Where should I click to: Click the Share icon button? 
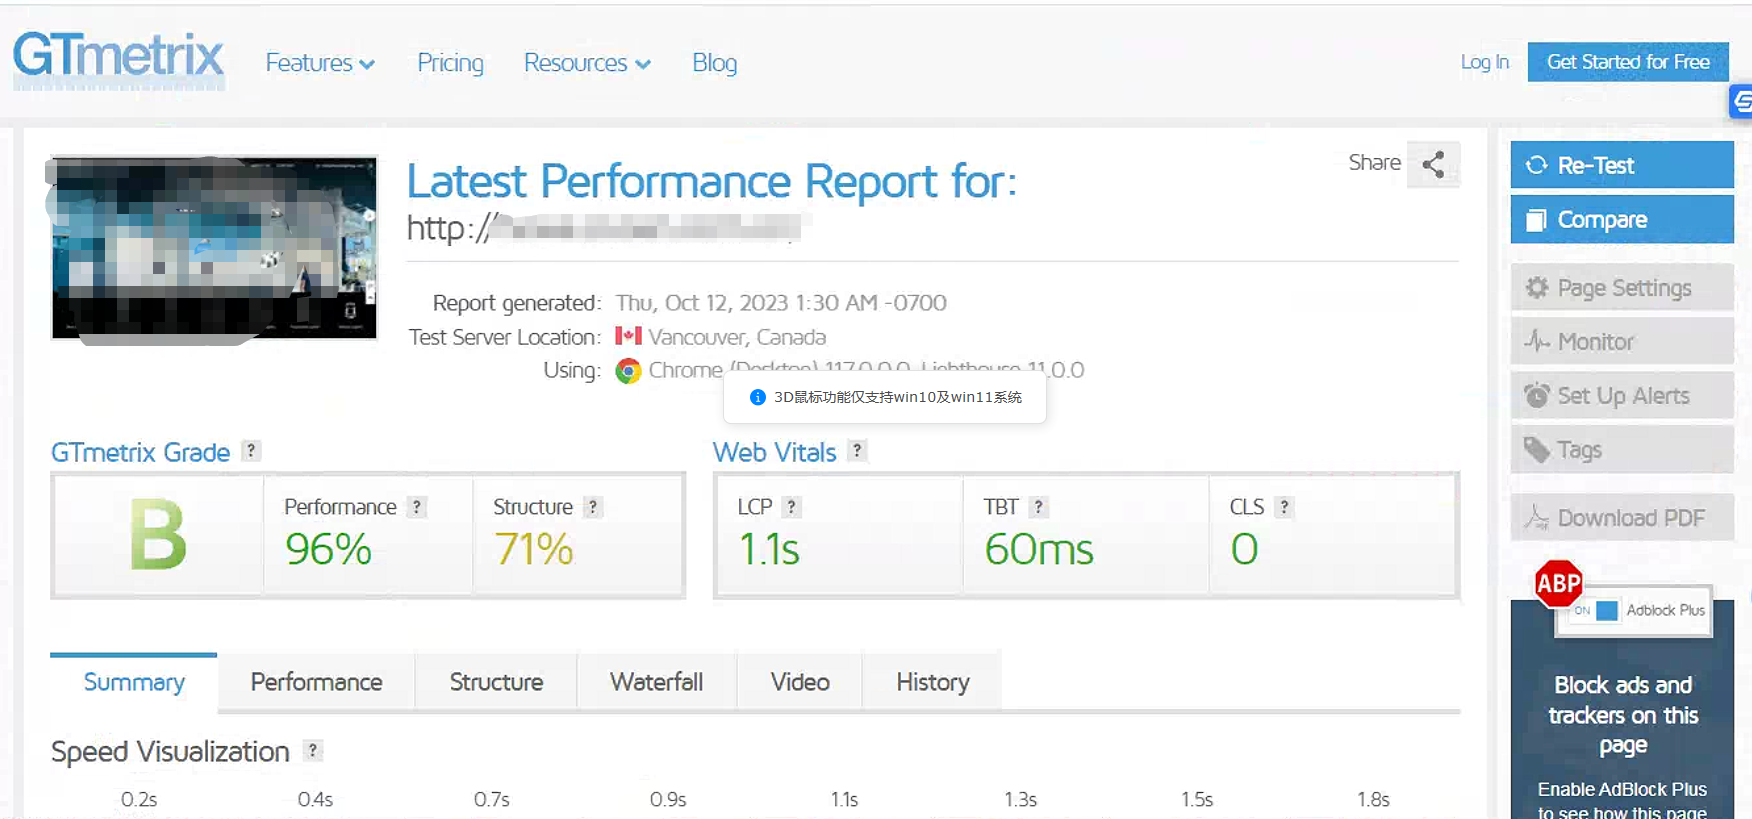click(1433, 164)
